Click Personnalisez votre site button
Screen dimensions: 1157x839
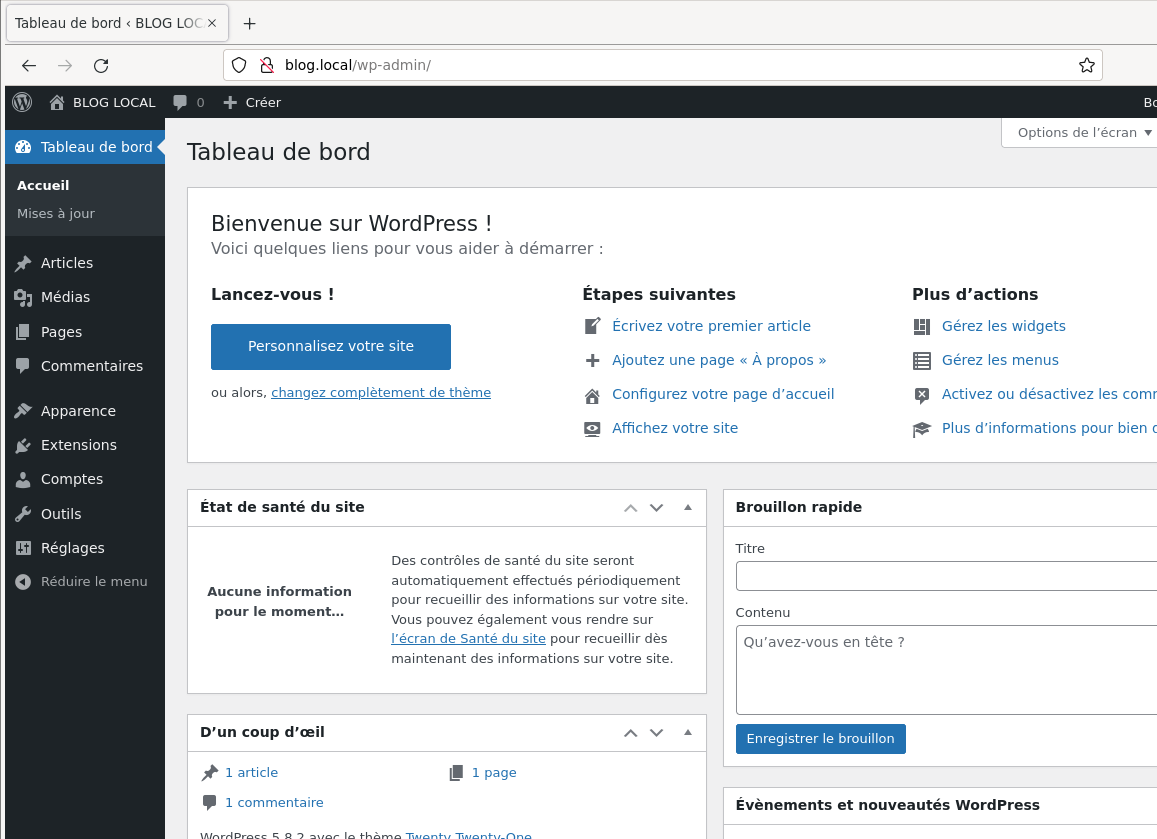tap(331, 347)
